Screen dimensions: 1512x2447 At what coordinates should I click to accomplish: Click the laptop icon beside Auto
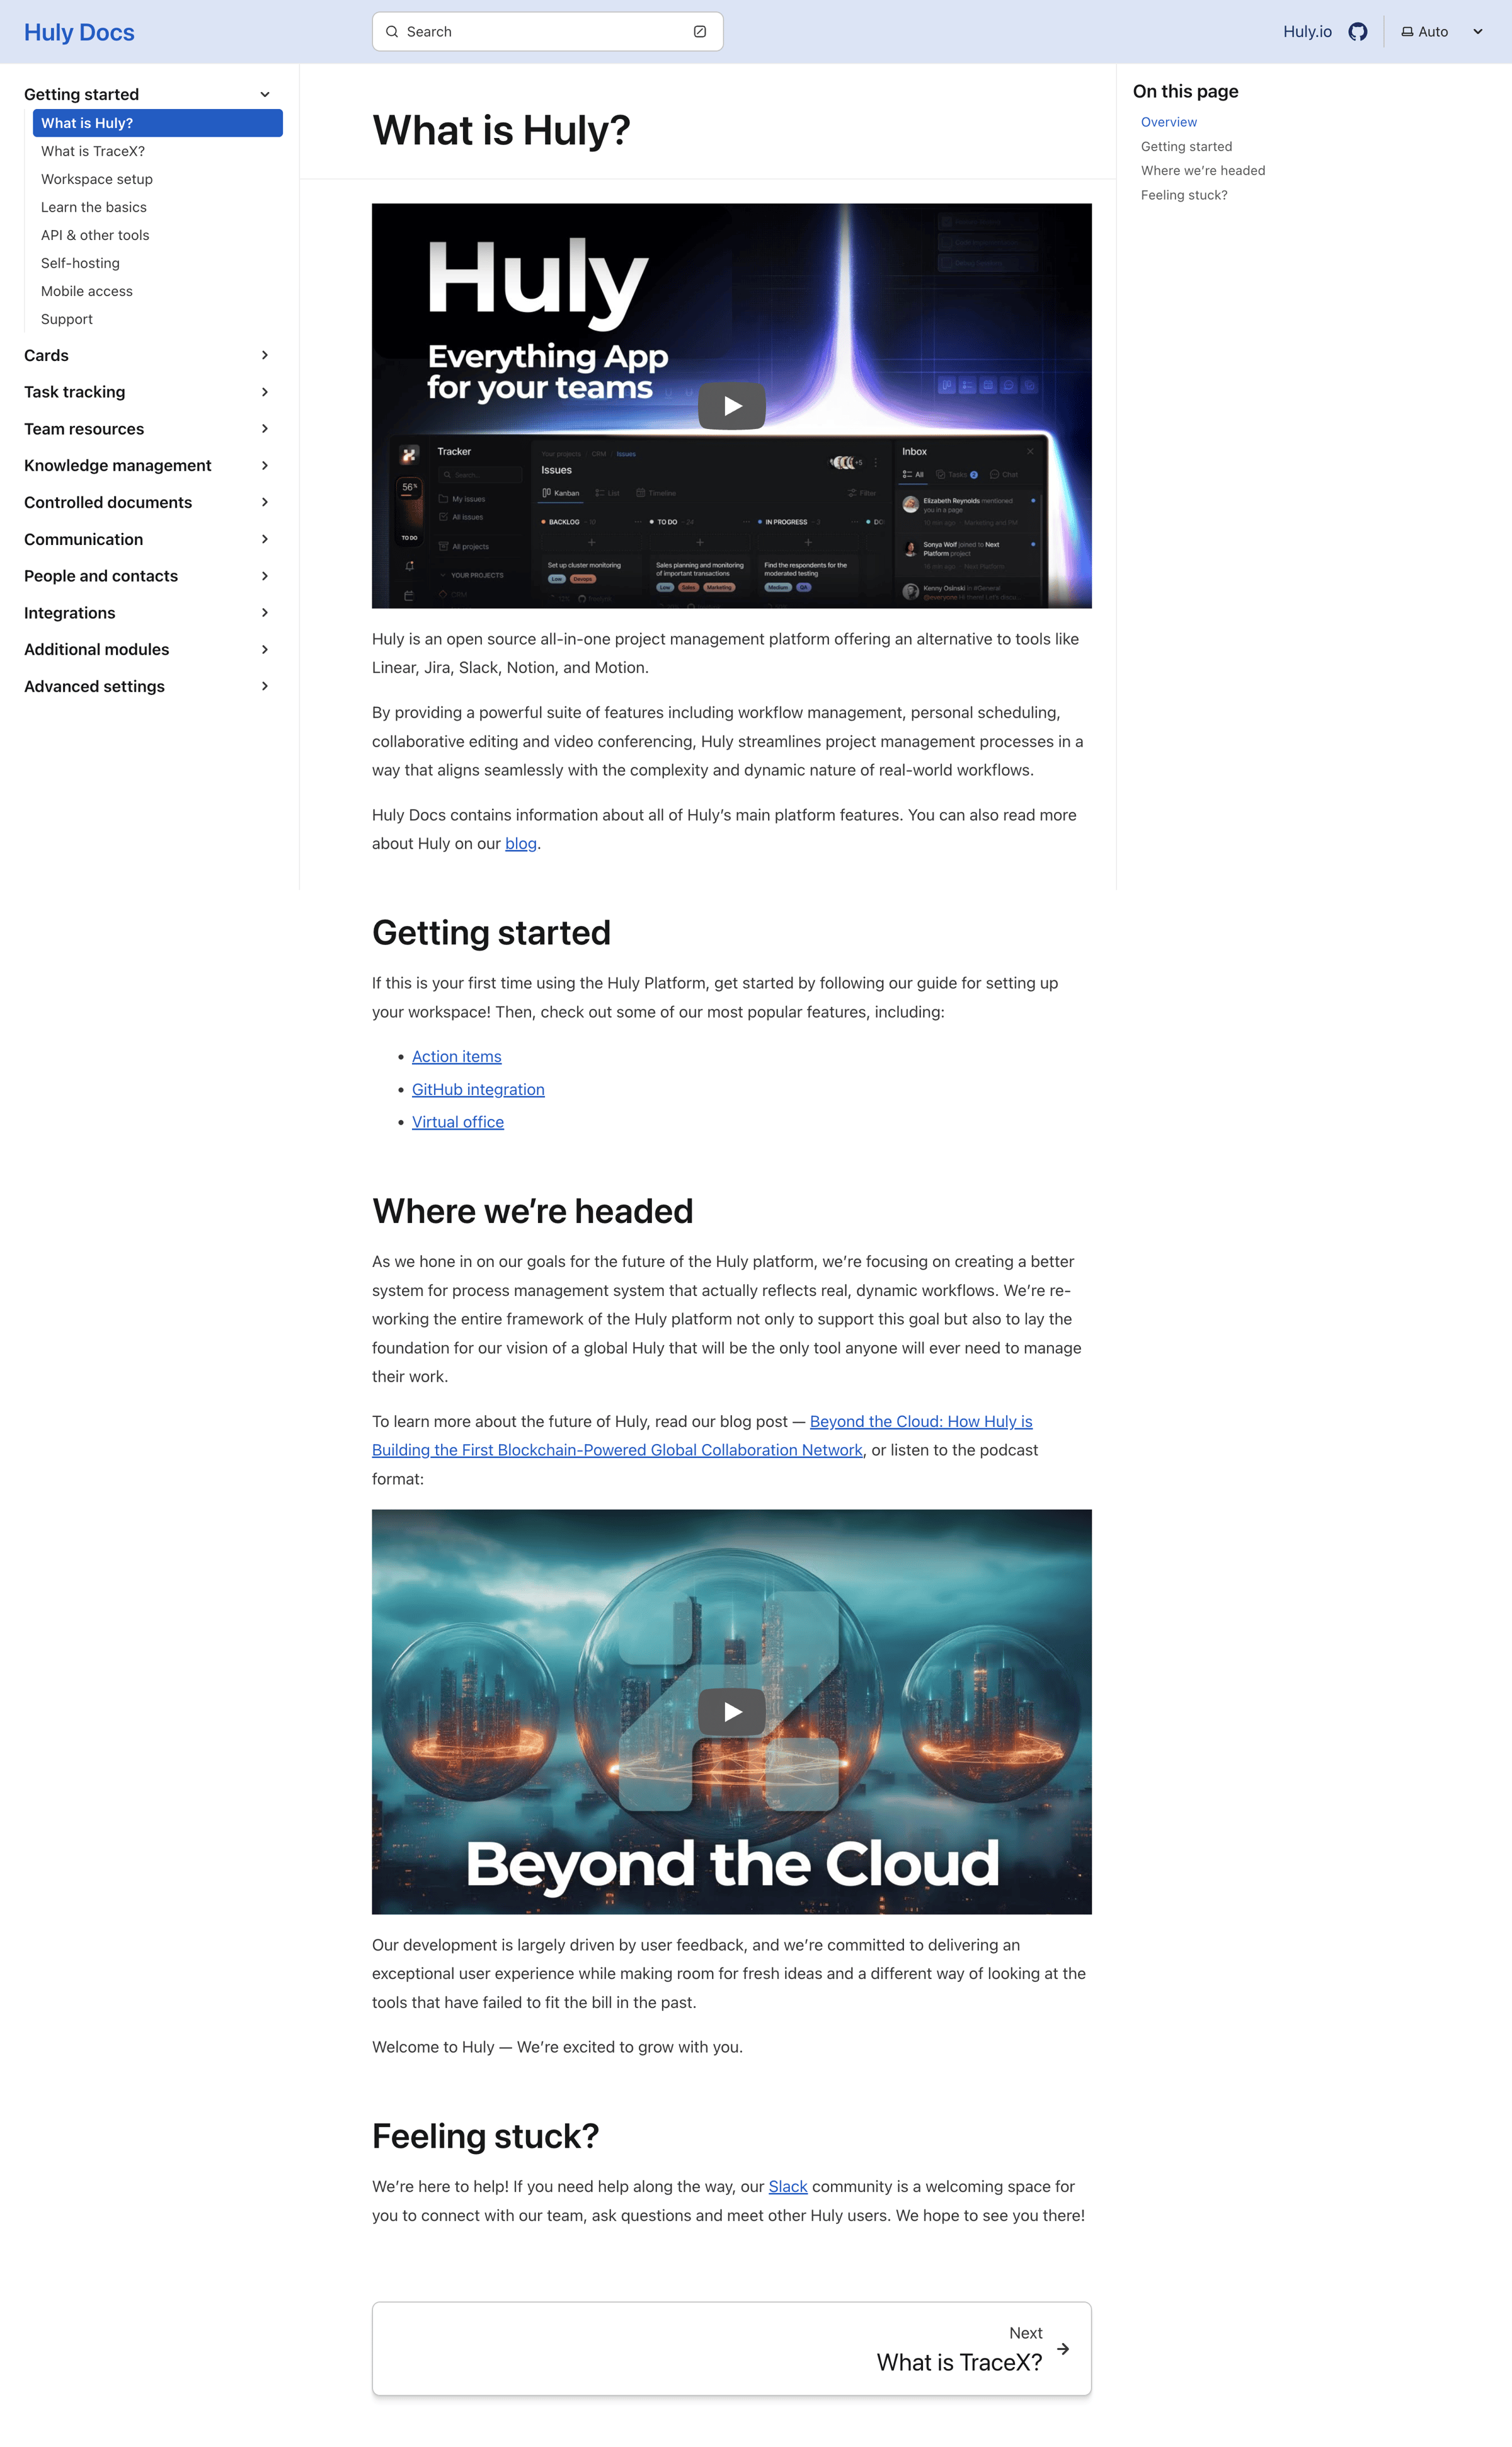1407,32
